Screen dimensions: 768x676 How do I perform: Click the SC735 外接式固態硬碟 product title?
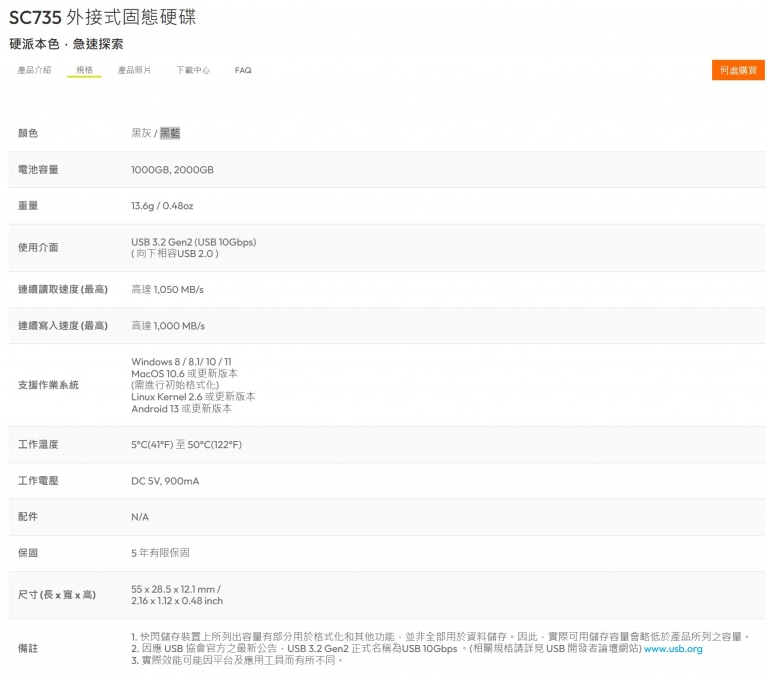(116, 19)
